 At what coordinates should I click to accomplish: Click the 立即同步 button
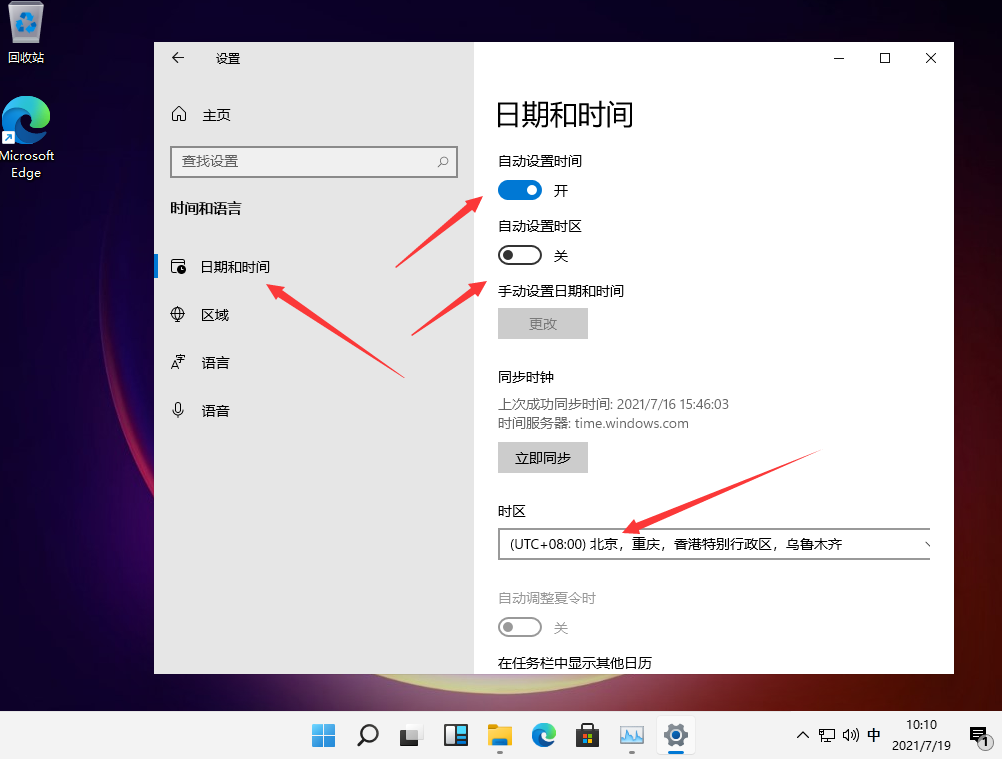click(x=543, y=457)
